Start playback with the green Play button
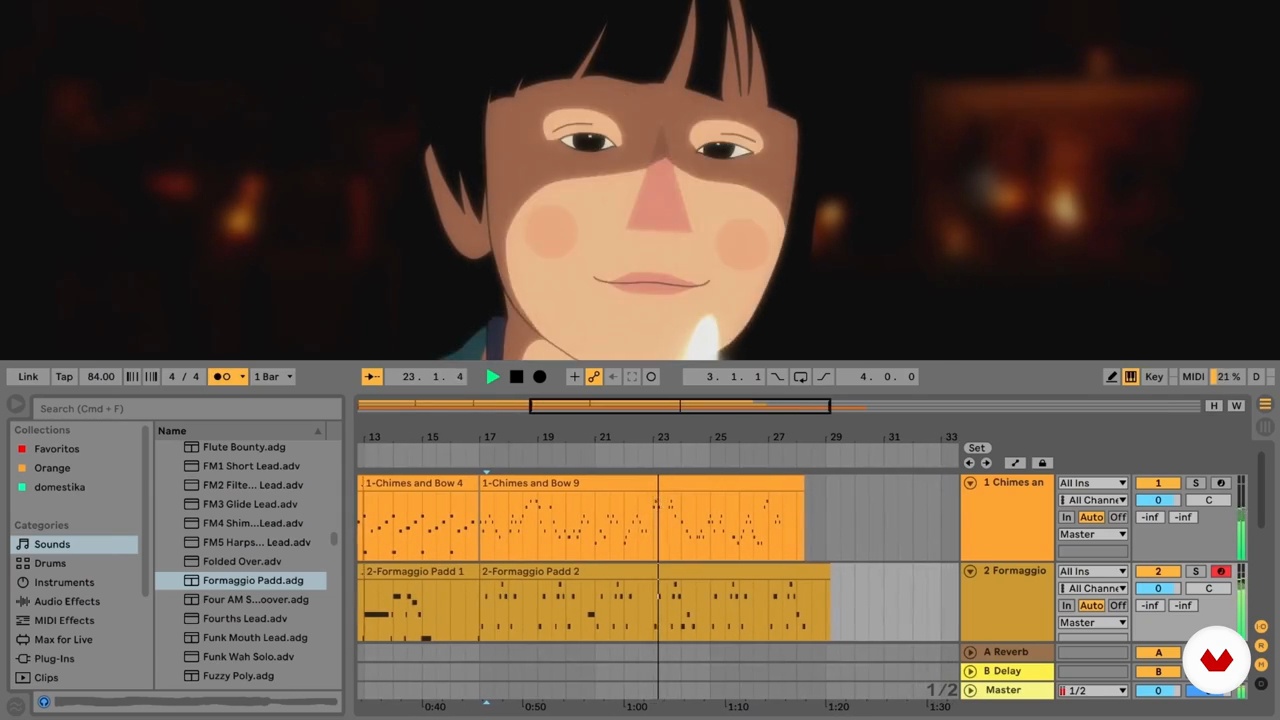1280x720 pixels. tap(493, 377)
